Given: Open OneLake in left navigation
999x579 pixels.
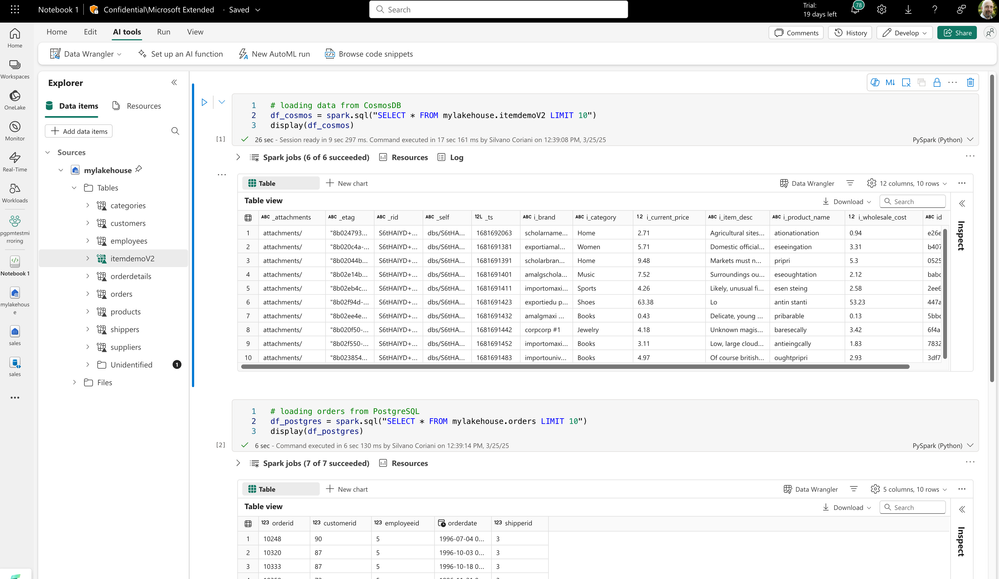Looking at the screenshot, I should click(x=15, y=100).
